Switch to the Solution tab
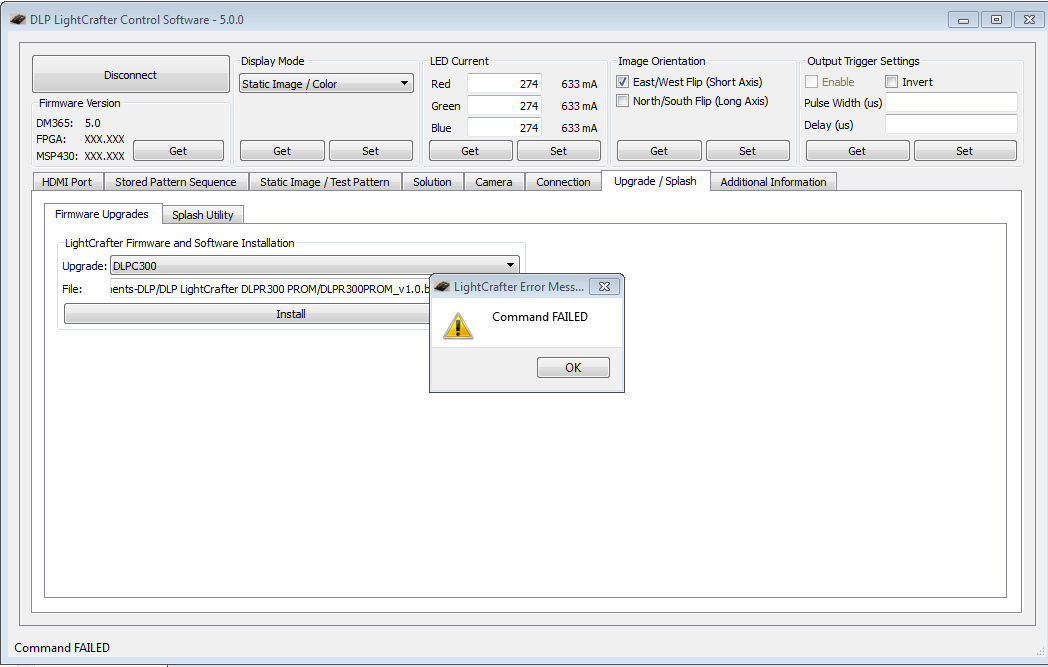The height and width of the screenshot is (667, 1048). click(432, 182)
